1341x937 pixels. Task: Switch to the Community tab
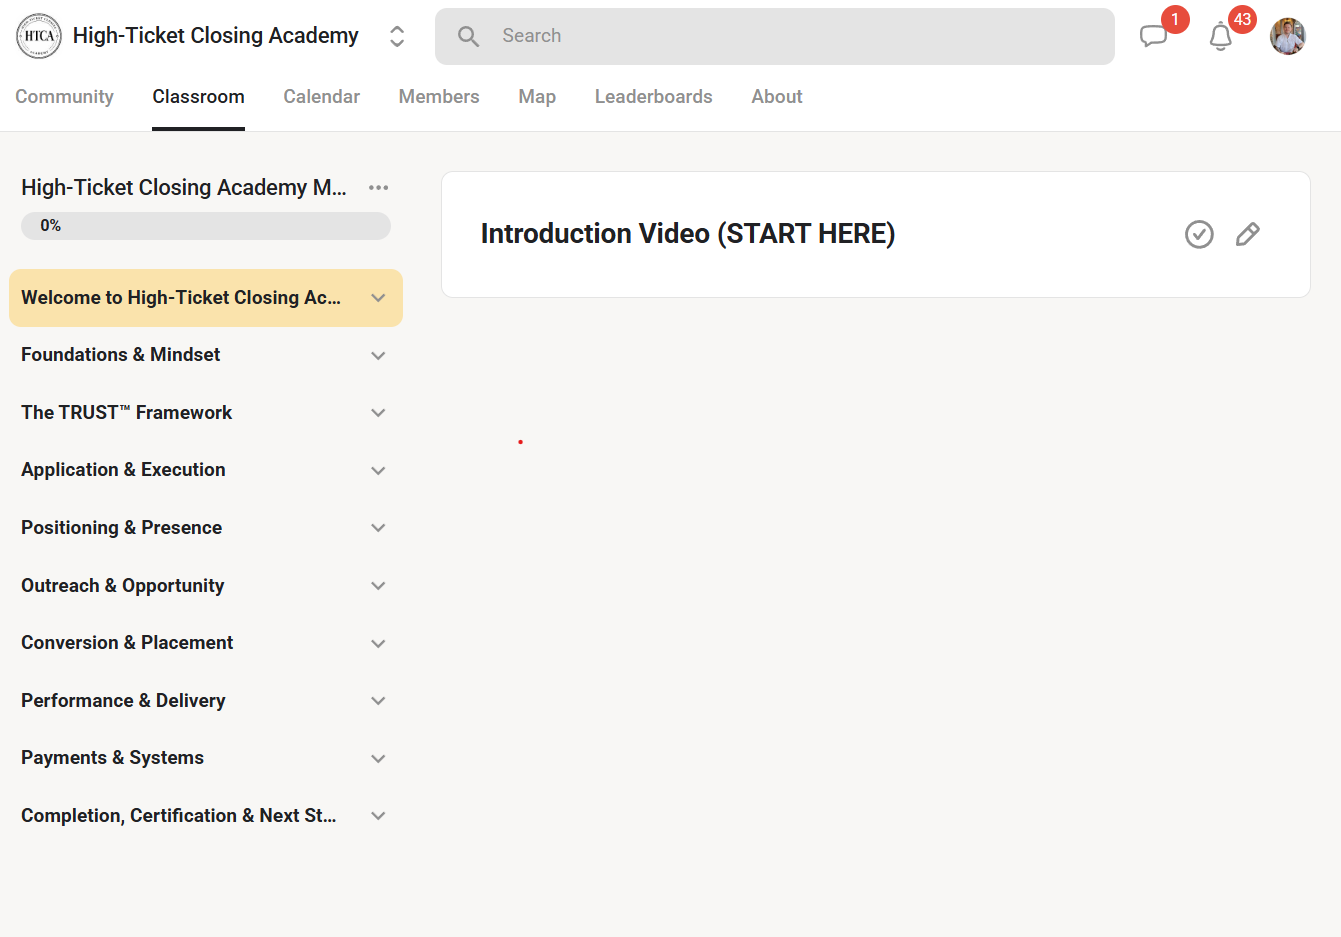64,97
